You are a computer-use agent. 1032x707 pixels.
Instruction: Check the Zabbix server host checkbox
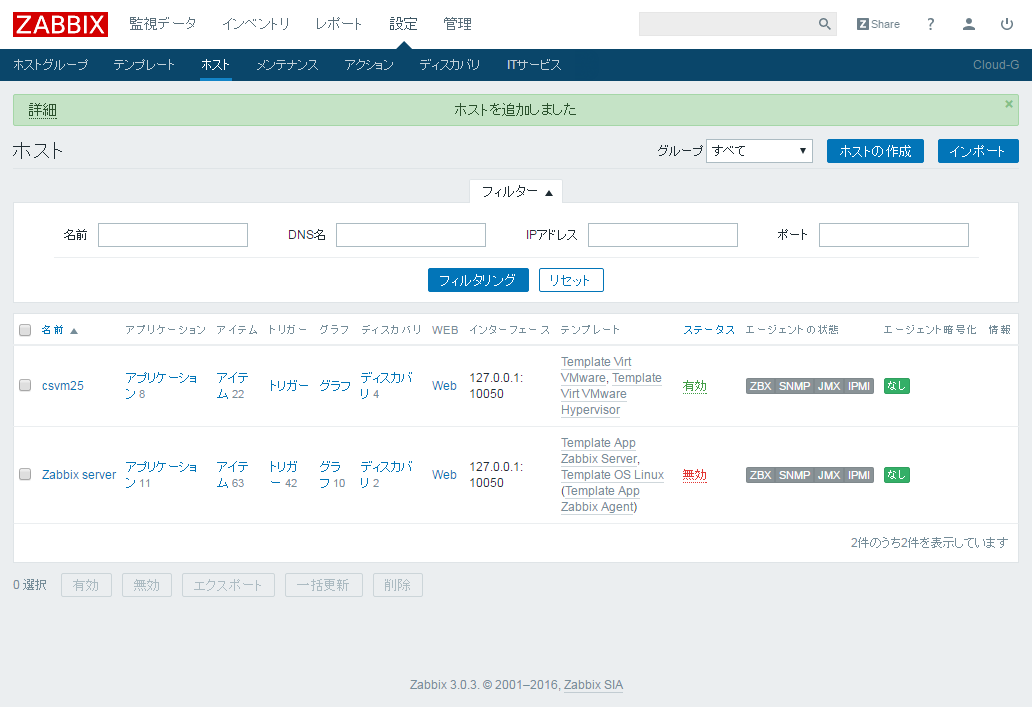(x=25, y=474)
